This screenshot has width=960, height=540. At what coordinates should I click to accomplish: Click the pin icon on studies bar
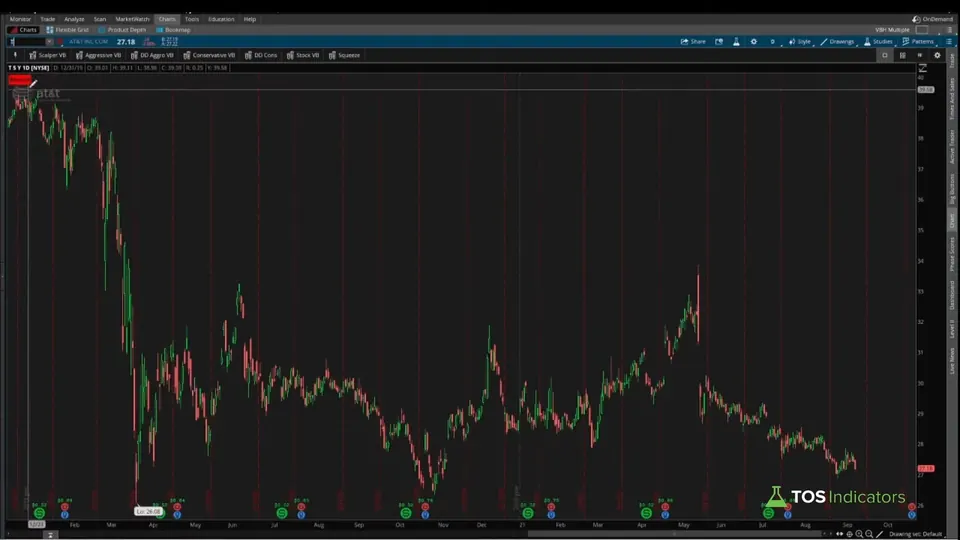(15, 55)
